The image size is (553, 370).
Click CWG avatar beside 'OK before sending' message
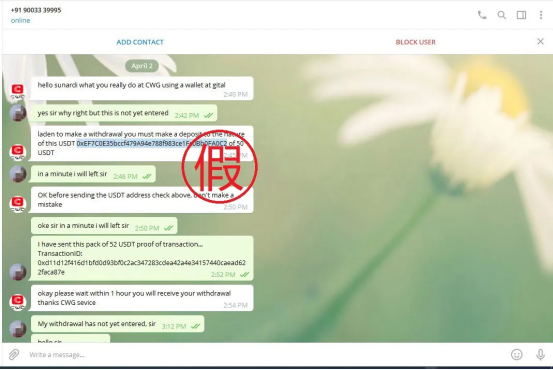[17, 204]
